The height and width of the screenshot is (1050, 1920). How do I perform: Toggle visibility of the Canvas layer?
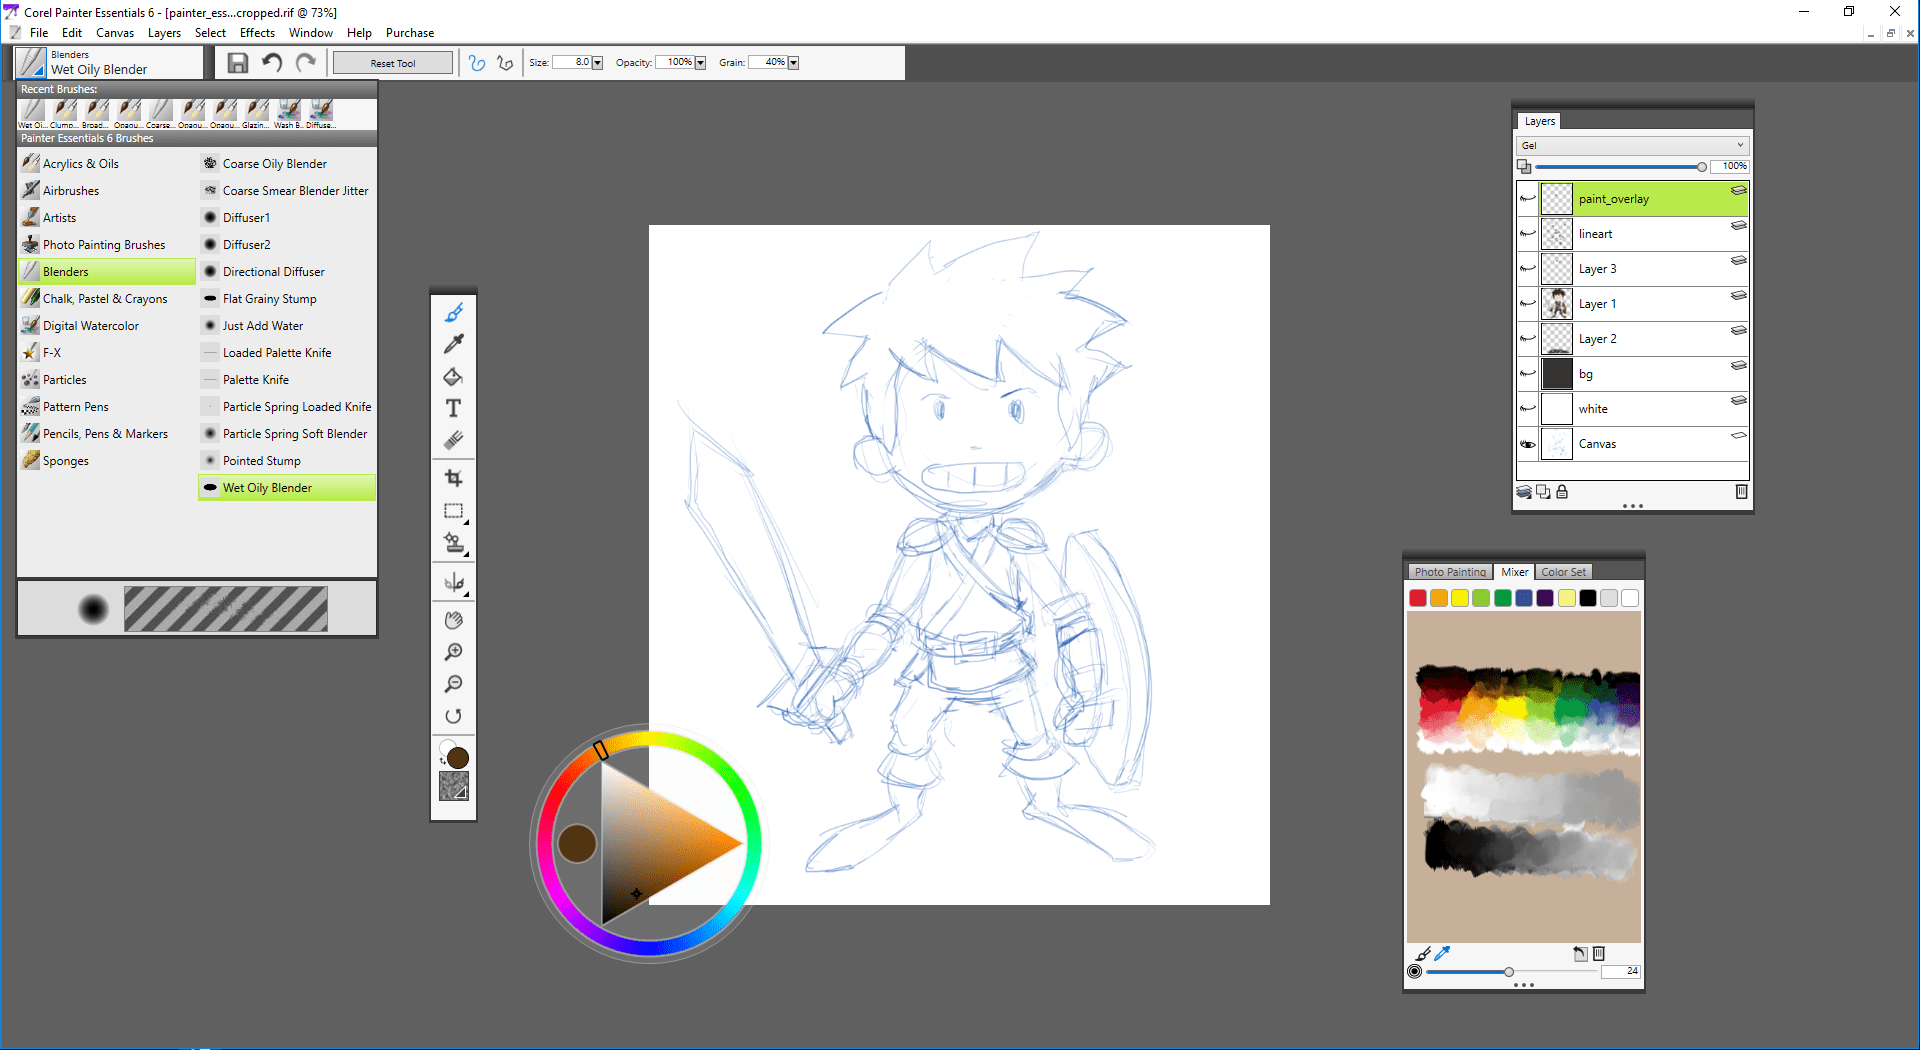(1528, 444)
